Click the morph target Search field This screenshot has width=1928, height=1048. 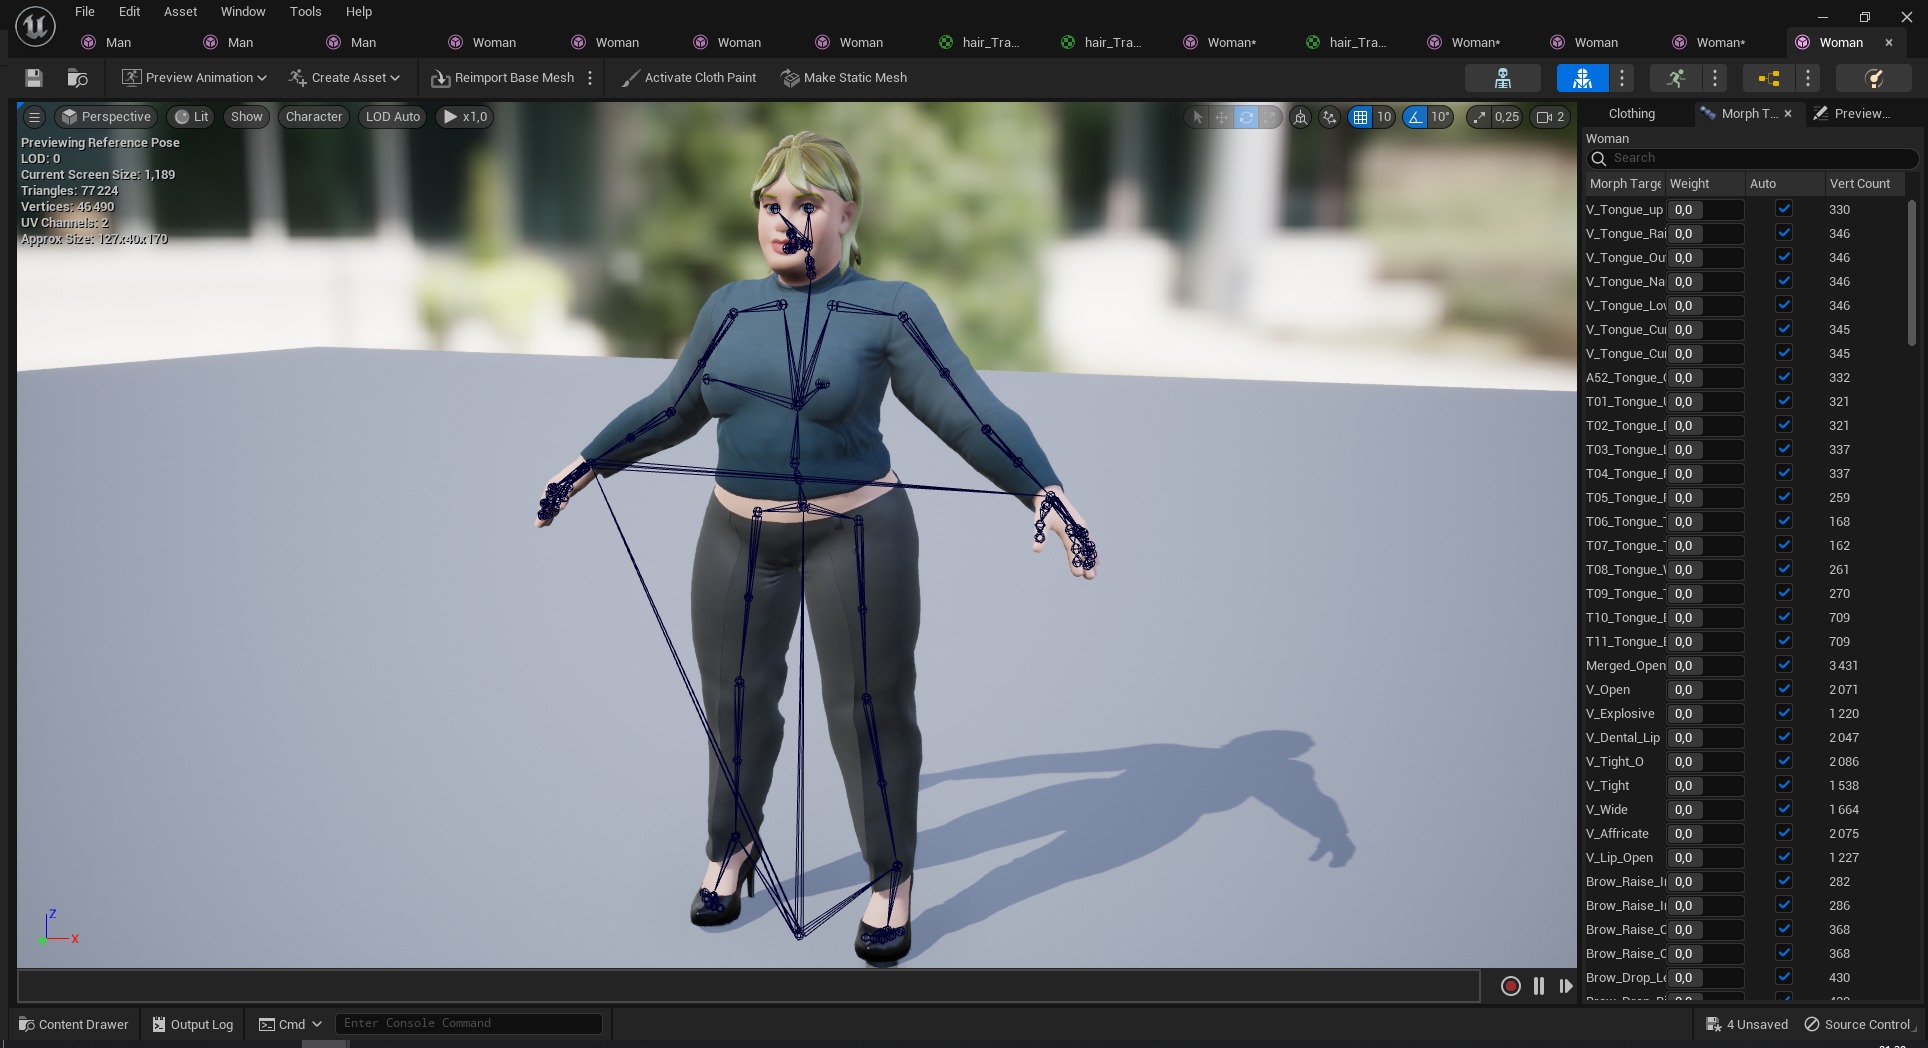pos(1752,158)
